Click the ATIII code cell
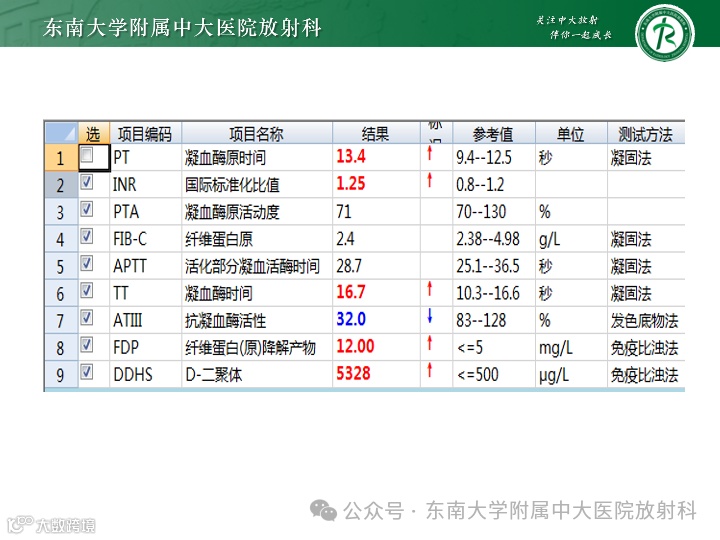The width and height of the screenshot is (720, 540). click(x=146, y=320)
